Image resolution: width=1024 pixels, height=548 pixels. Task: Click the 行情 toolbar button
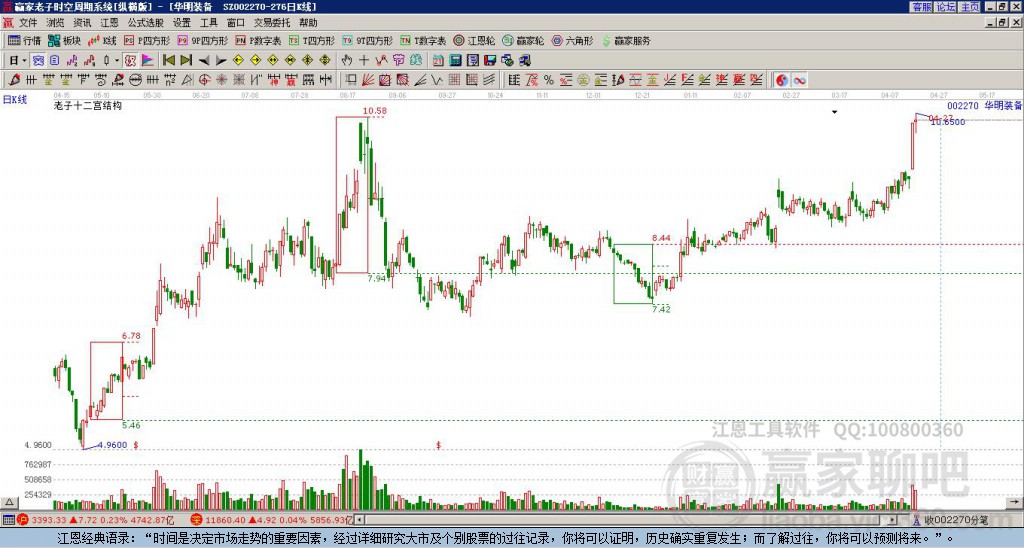tap(24, 40)
